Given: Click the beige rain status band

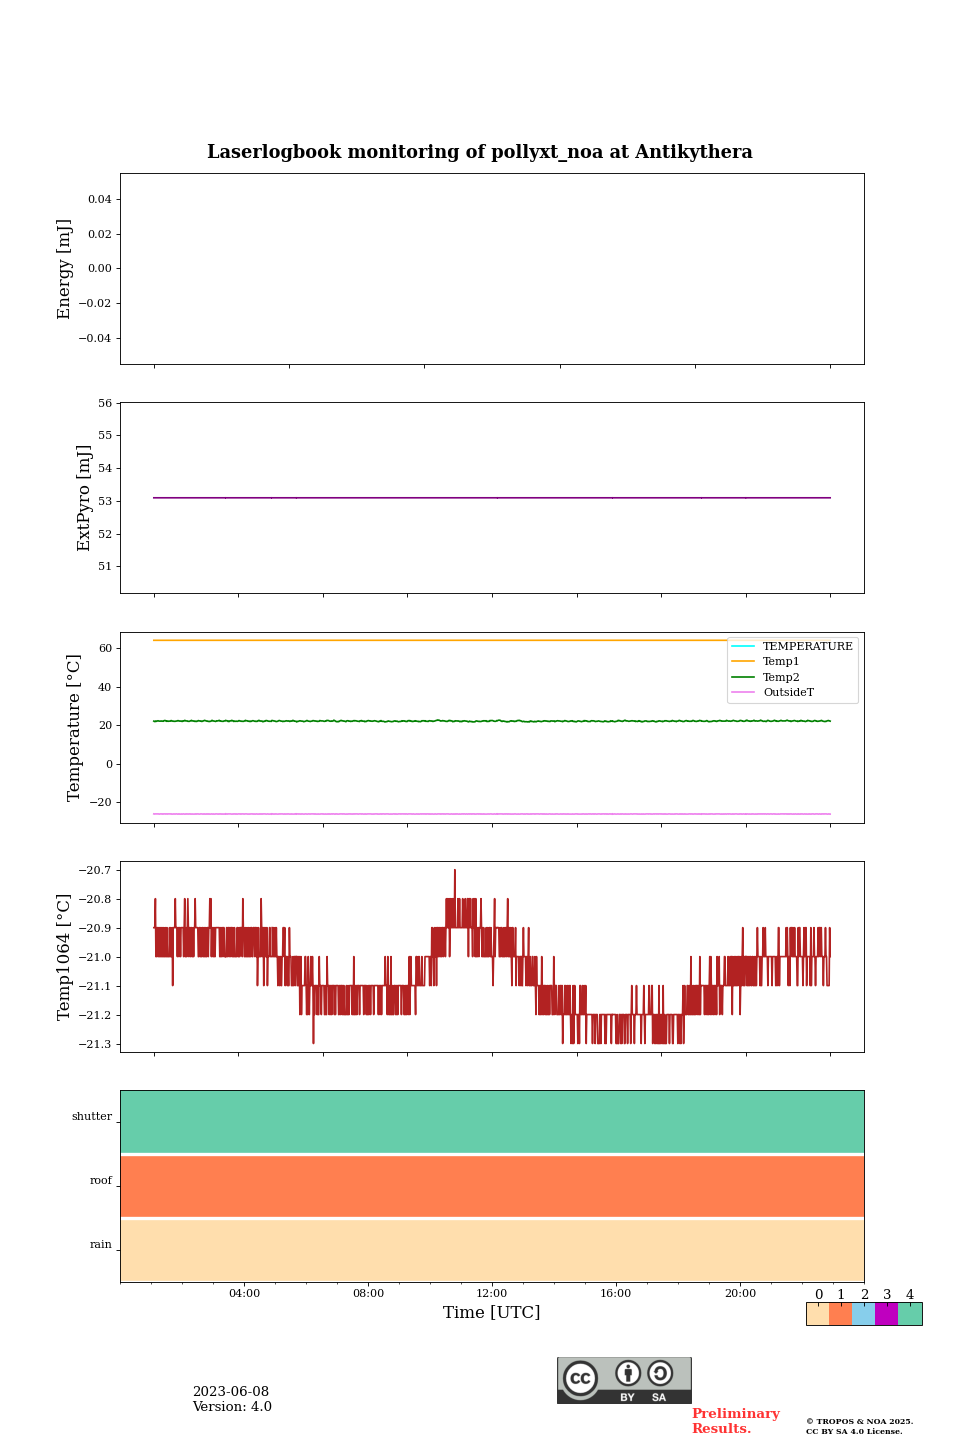Looking at the screenshot, I should click(492, 1250).
